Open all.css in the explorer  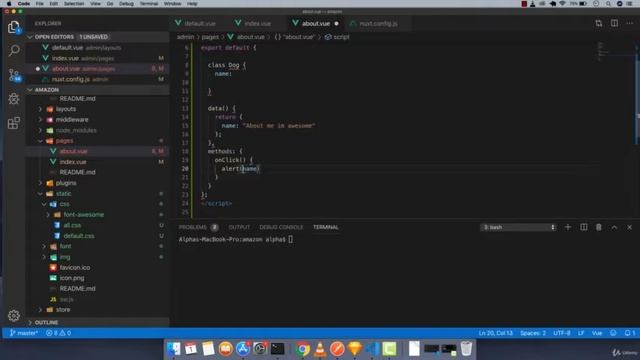click(x=72, y=225)
